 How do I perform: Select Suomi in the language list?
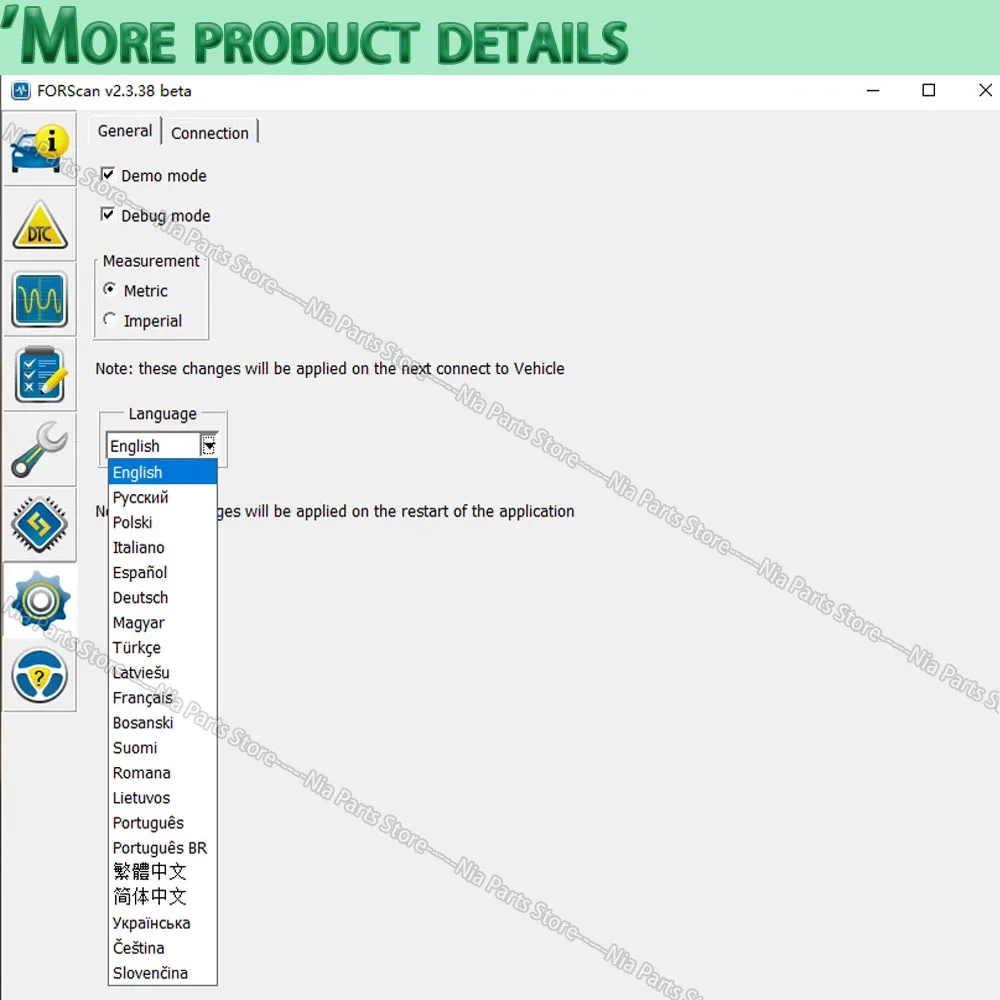point(163,747)
